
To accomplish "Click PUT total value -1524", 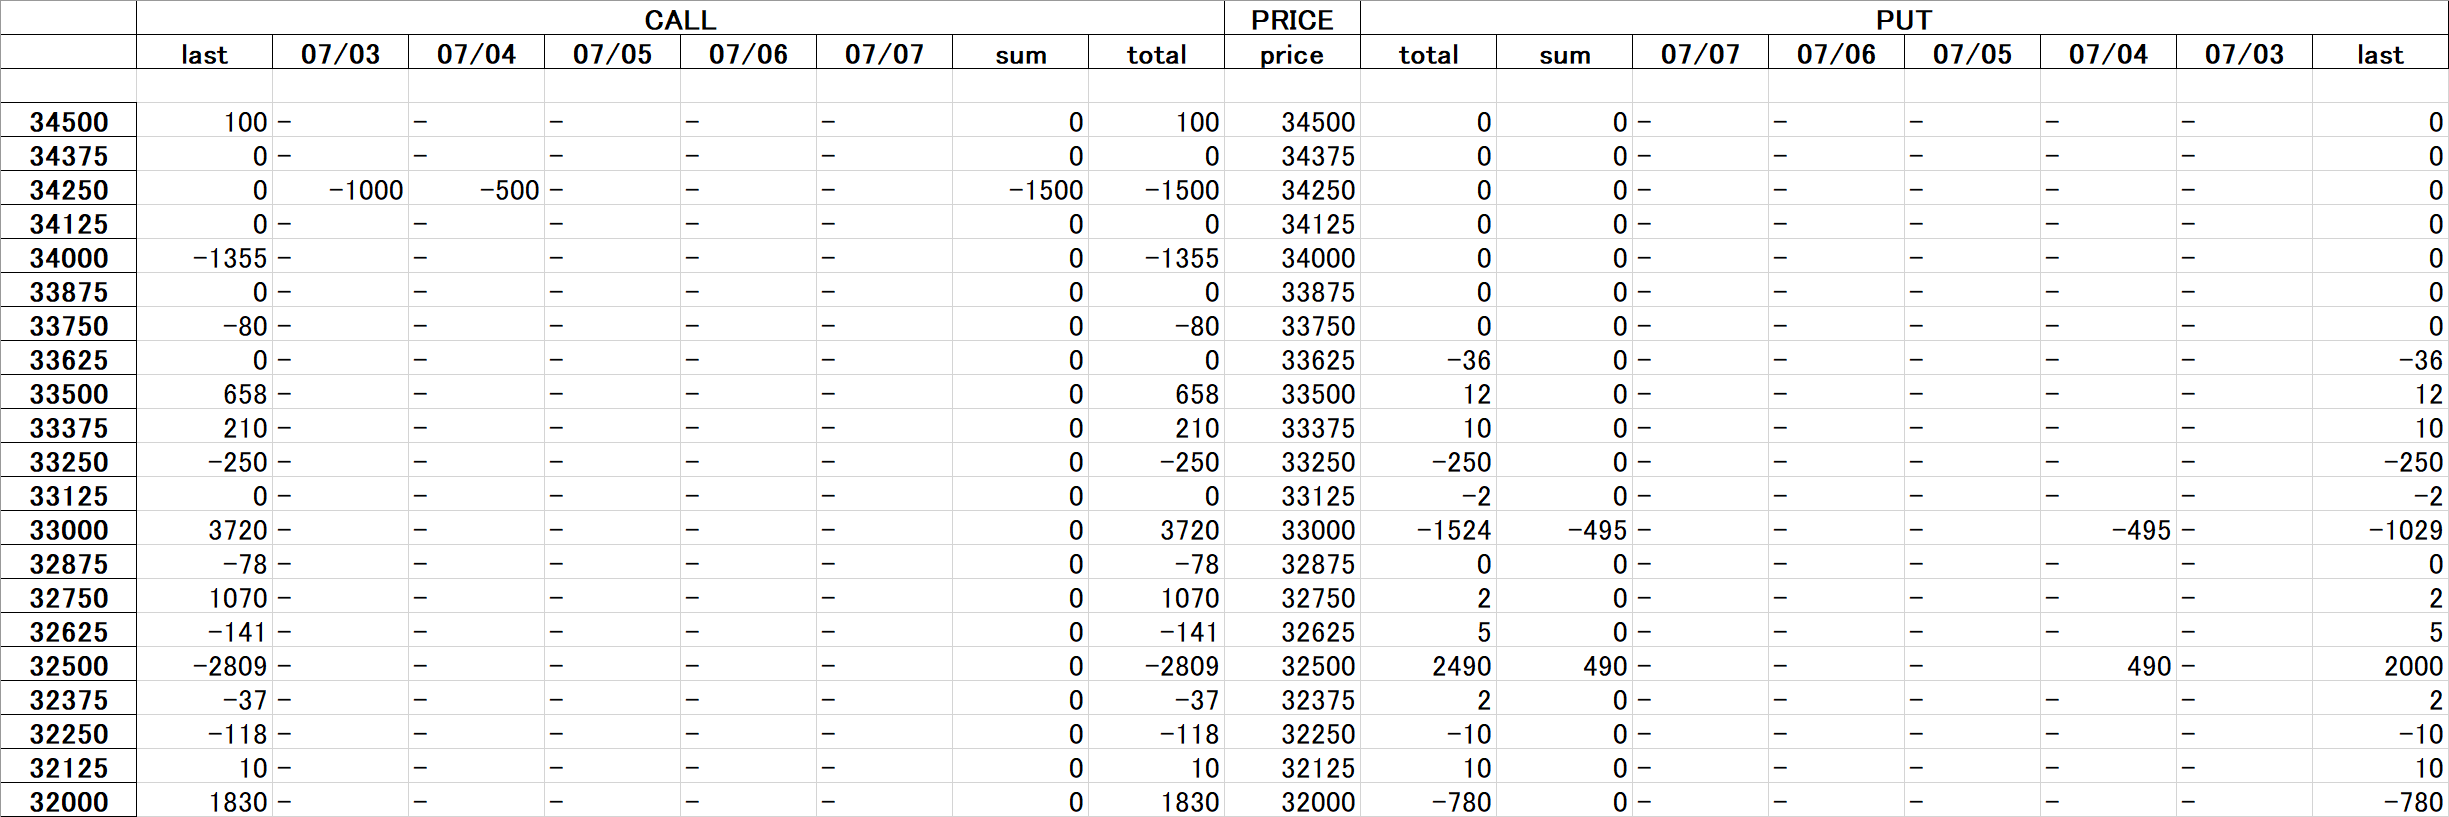I will (x=1428, y=529).
